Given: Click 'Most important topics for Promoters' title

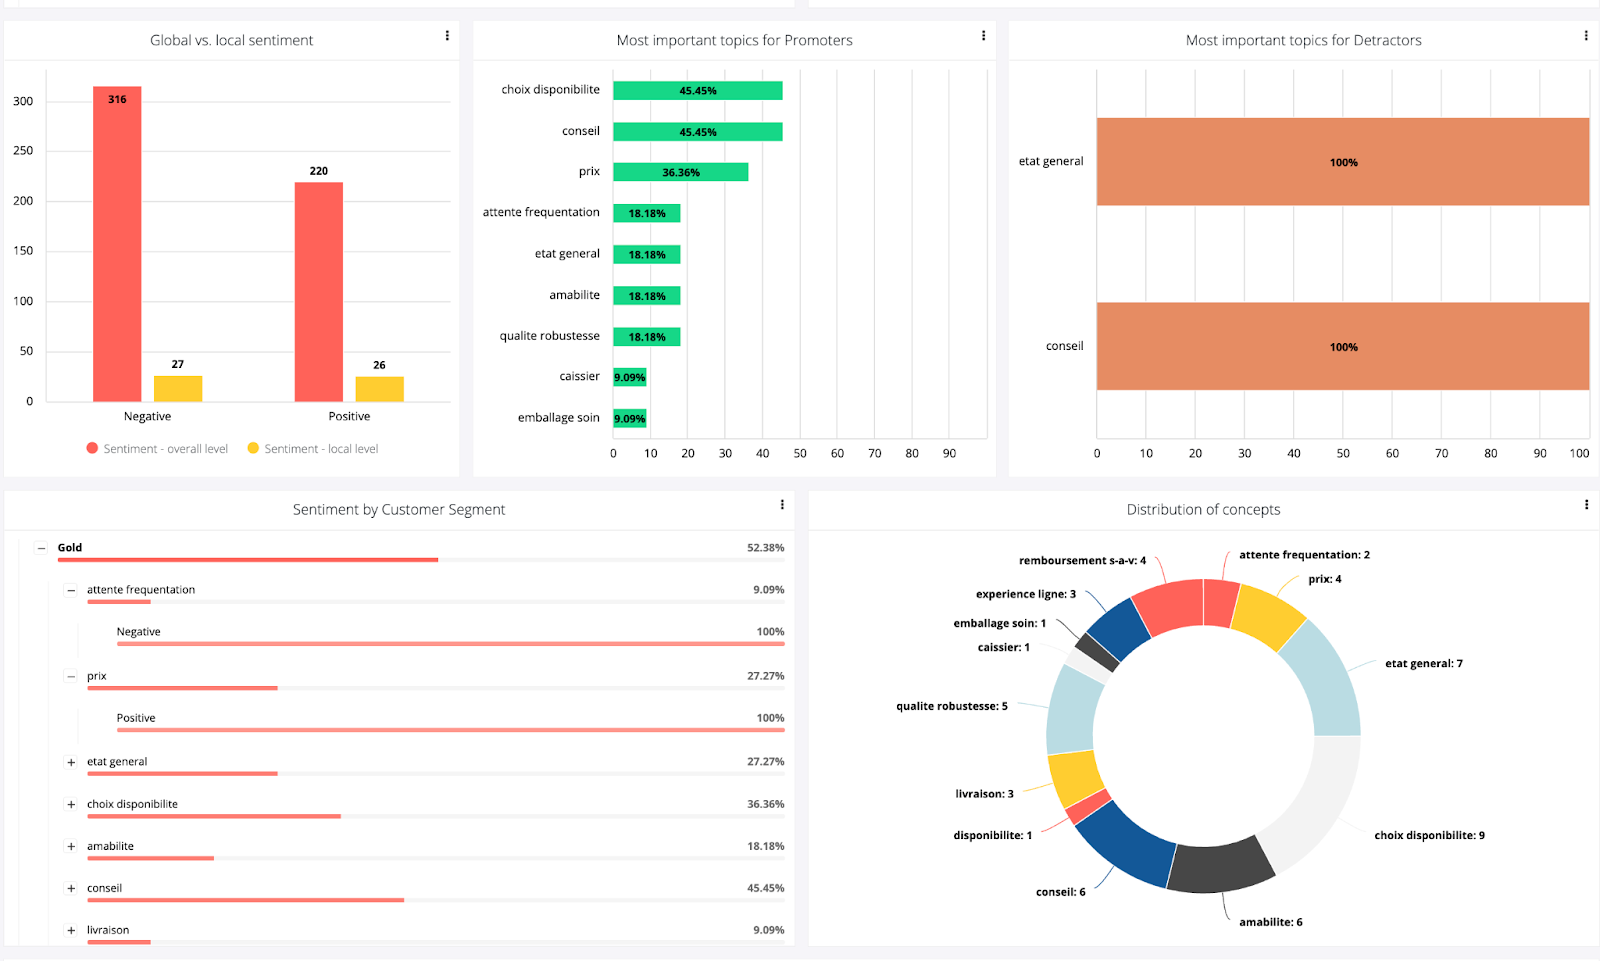Looking at the screenshot, I should click(735, 40).
